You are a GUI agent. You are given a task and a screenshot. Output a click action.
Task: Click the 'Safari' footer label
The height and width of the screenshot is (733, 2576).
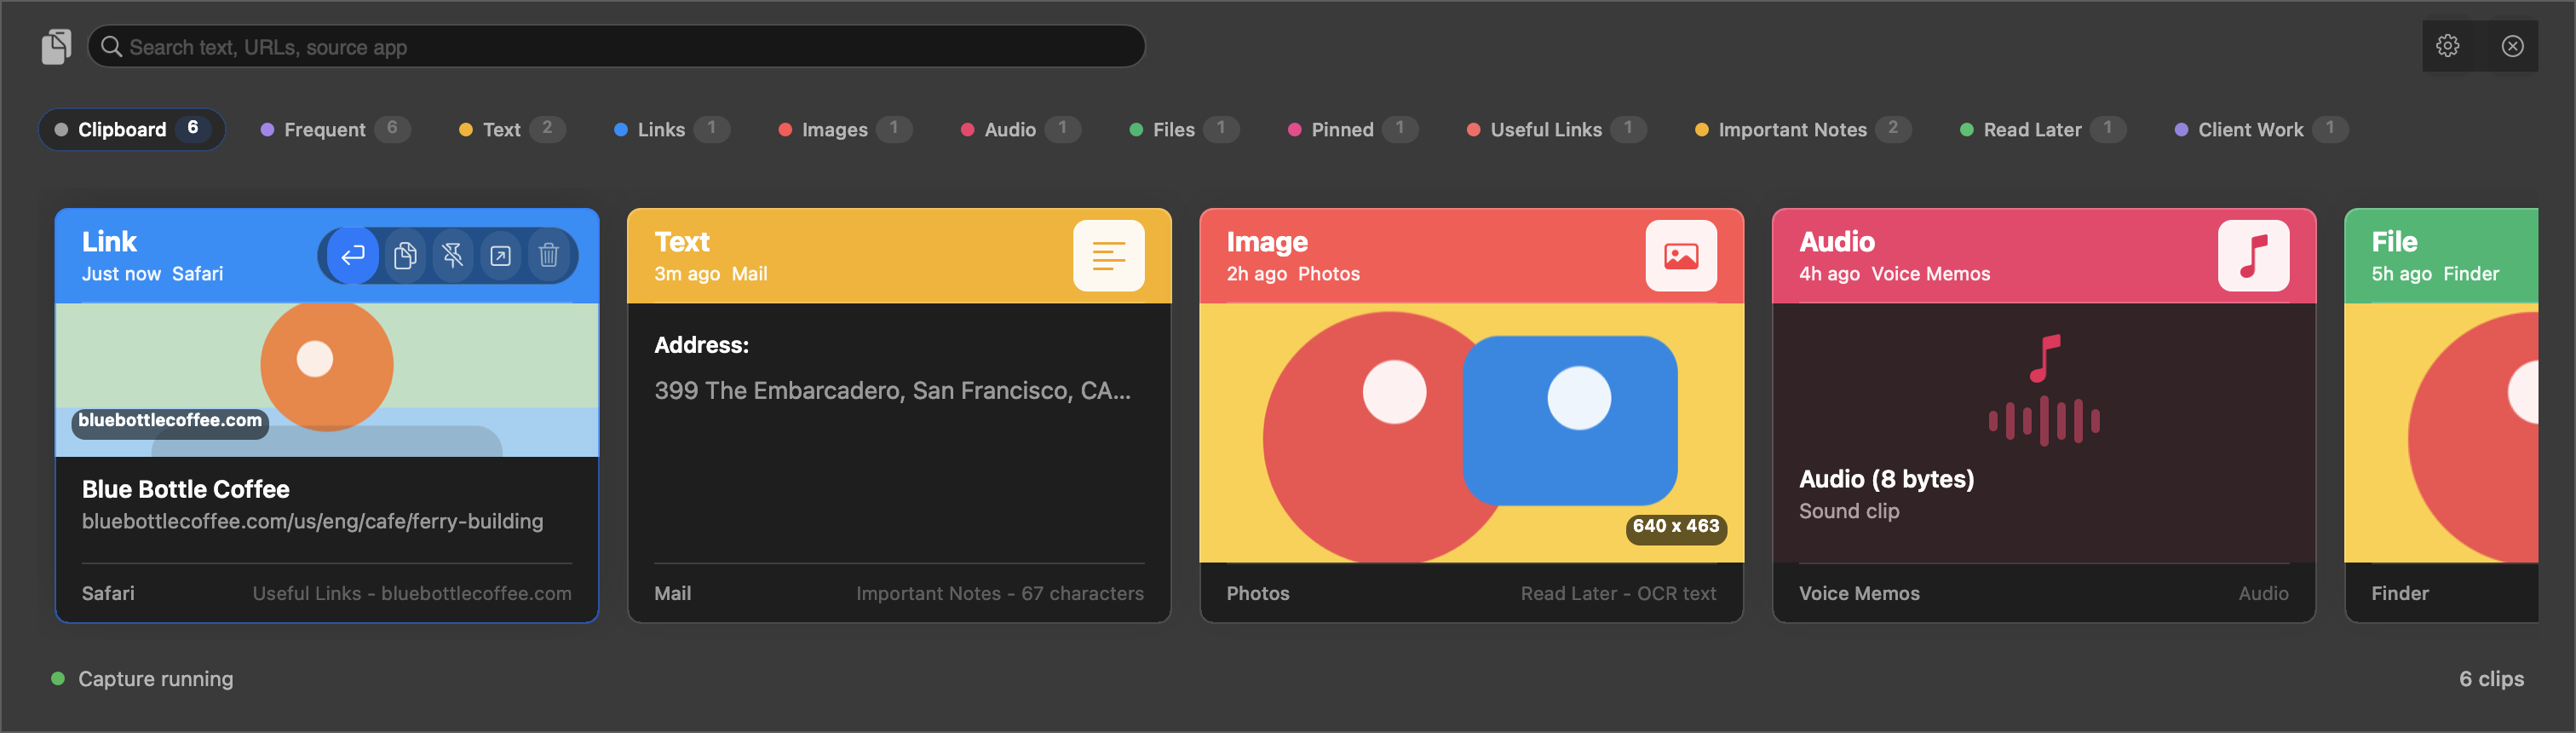[108, 594]
